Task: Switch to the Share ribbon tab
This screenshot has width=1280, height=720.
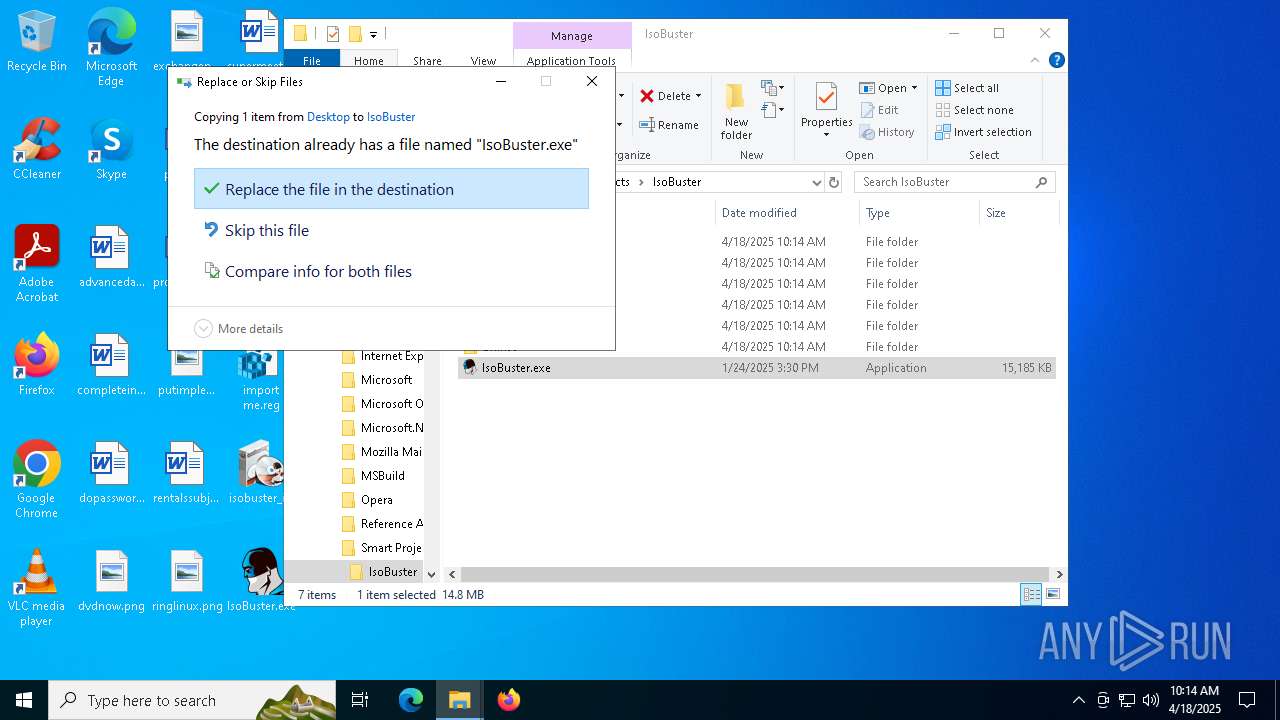Action: [427, 60]
